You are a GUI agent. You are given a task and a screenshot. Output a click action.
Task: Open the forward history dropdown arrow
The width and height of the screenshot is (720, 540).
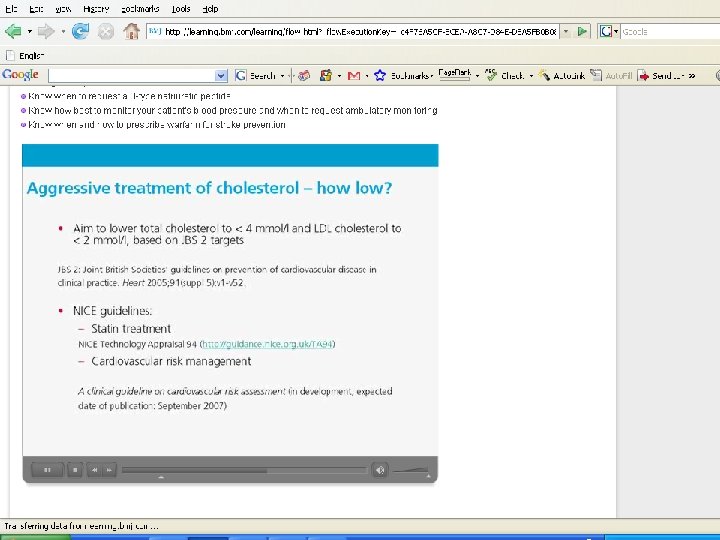[63, 32]
